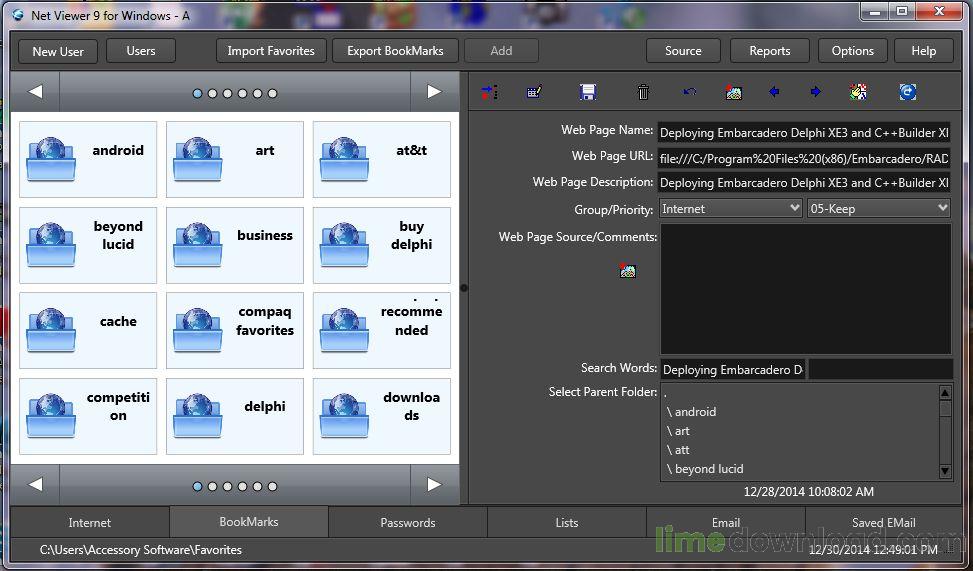
Task: Click the edit calendar pencil icon
Action: (x=534, y=92)
